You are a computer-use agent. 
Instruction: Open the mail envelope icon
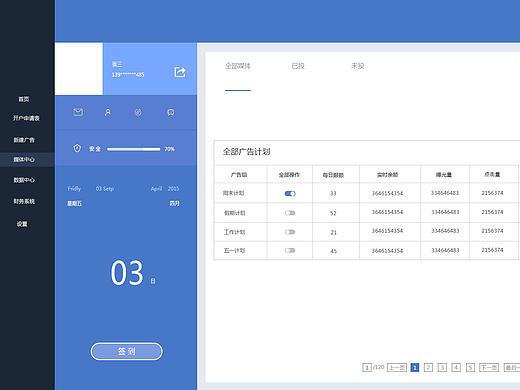[78, 112]
